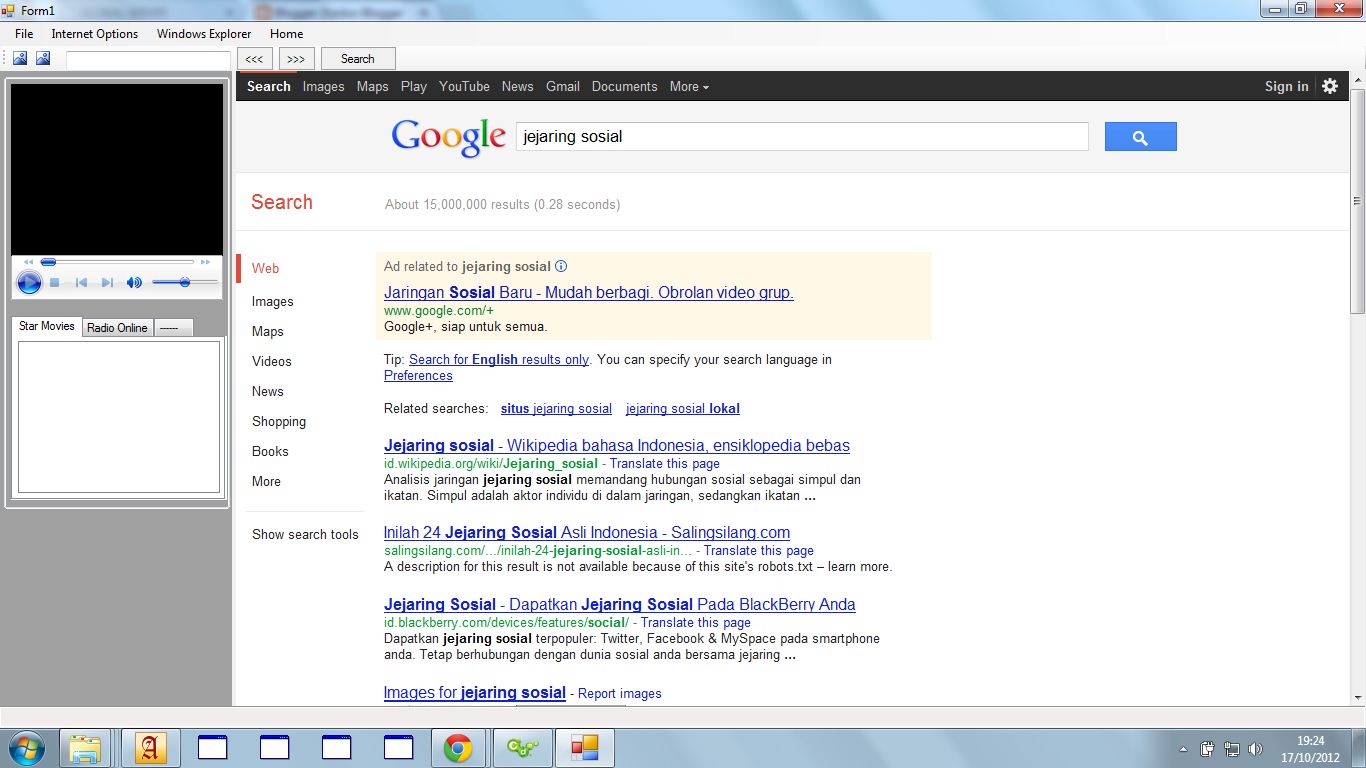
Task: Click Search for English results only
Action: tap(499, 360)
